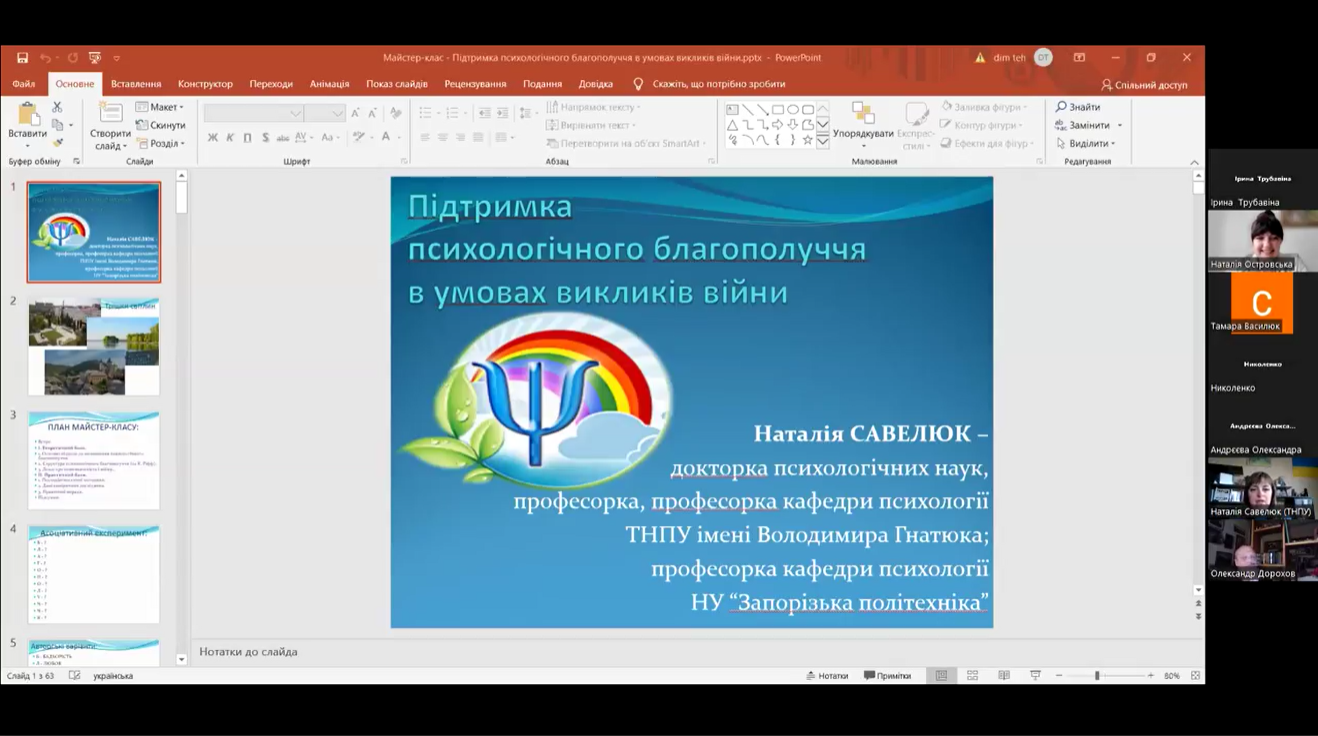Select slide 2 thumbnail with landscape photos
This screenshot has width=1318, height=736.
[x=94, y=346]
